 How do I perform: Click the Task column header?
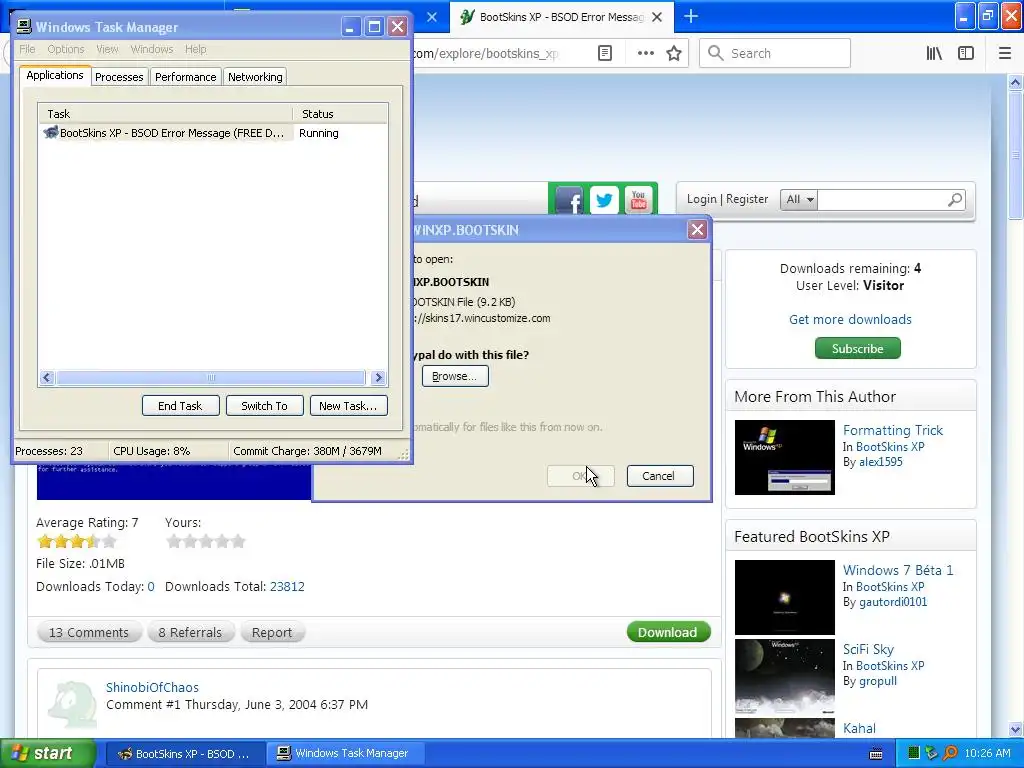click(x=165, y=114)
